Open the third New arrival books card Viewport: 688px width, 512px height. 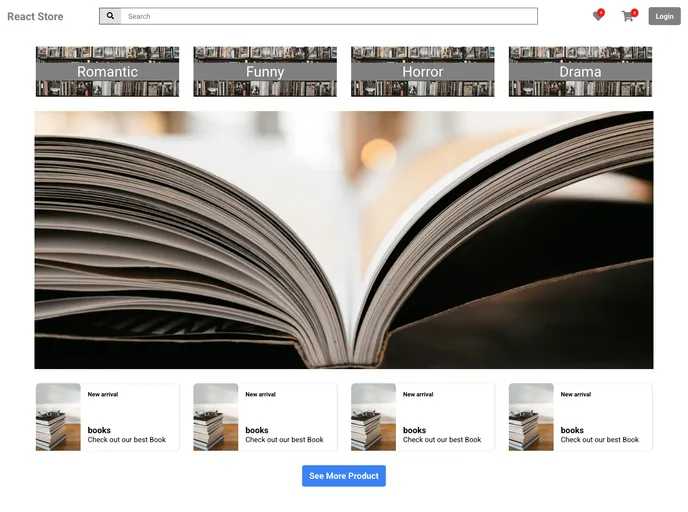point(444,417)
